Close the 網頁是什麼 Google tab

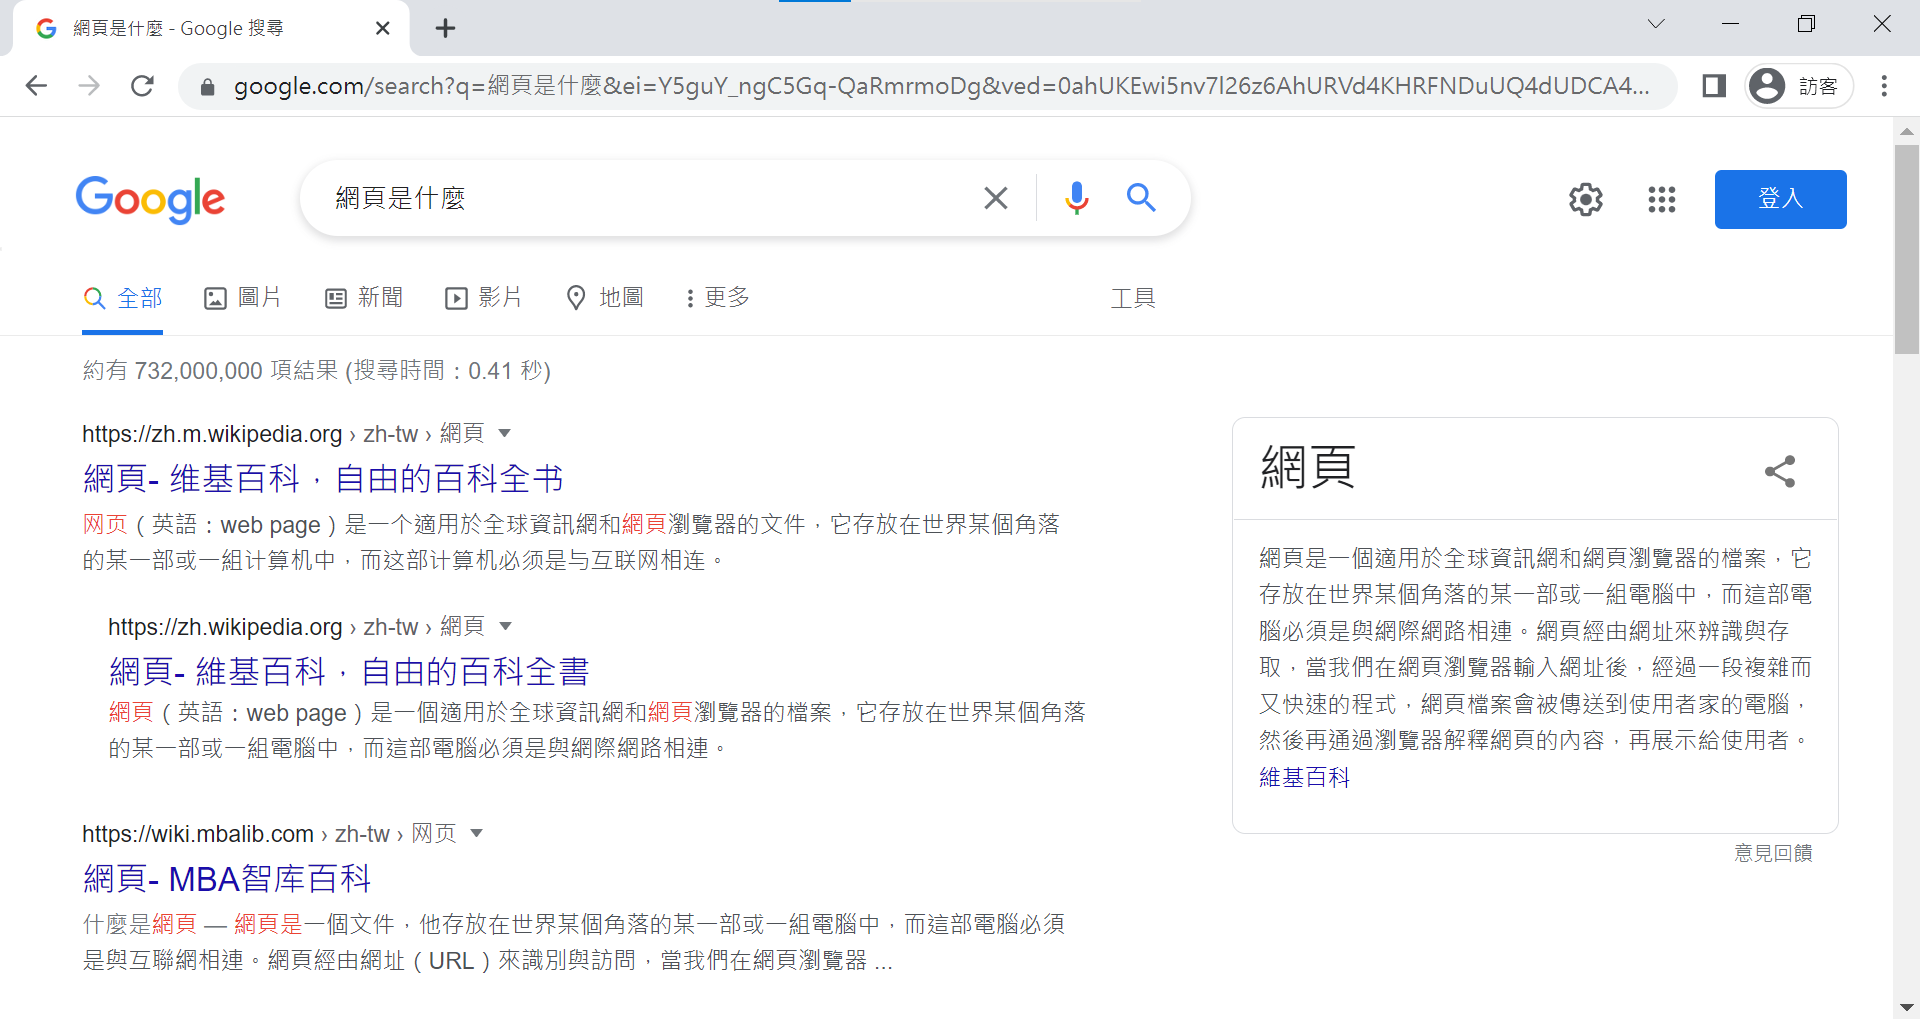382,28
